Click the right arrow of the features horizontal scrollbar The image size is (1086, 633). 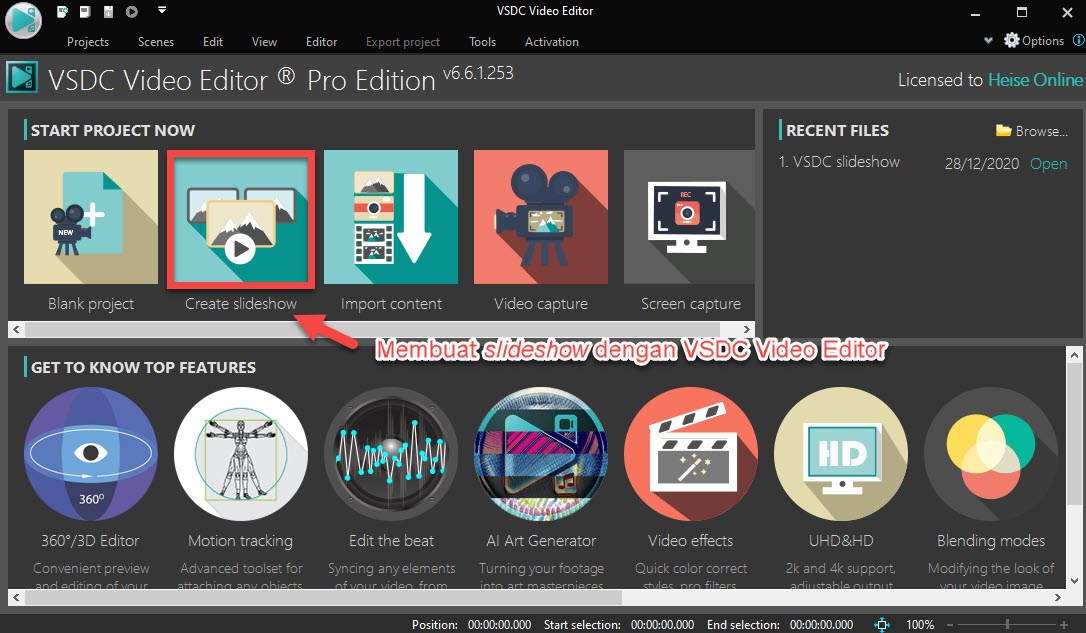click(x=1057, y=597)
